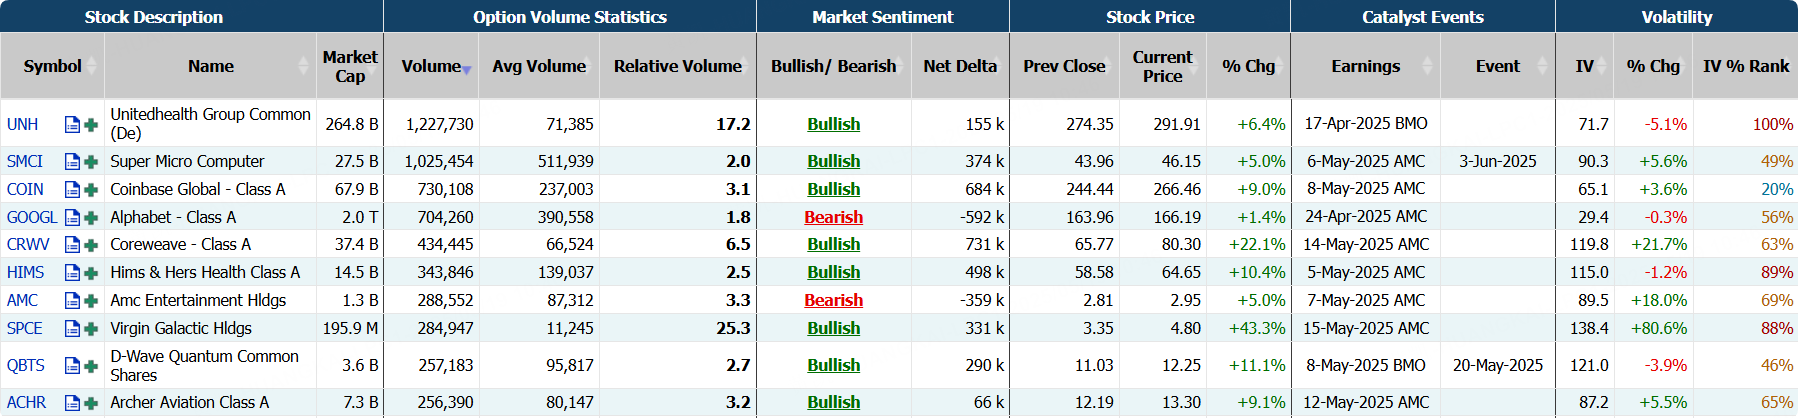
Task: Add AMC using the green plus icon
Action: point(91,300)
